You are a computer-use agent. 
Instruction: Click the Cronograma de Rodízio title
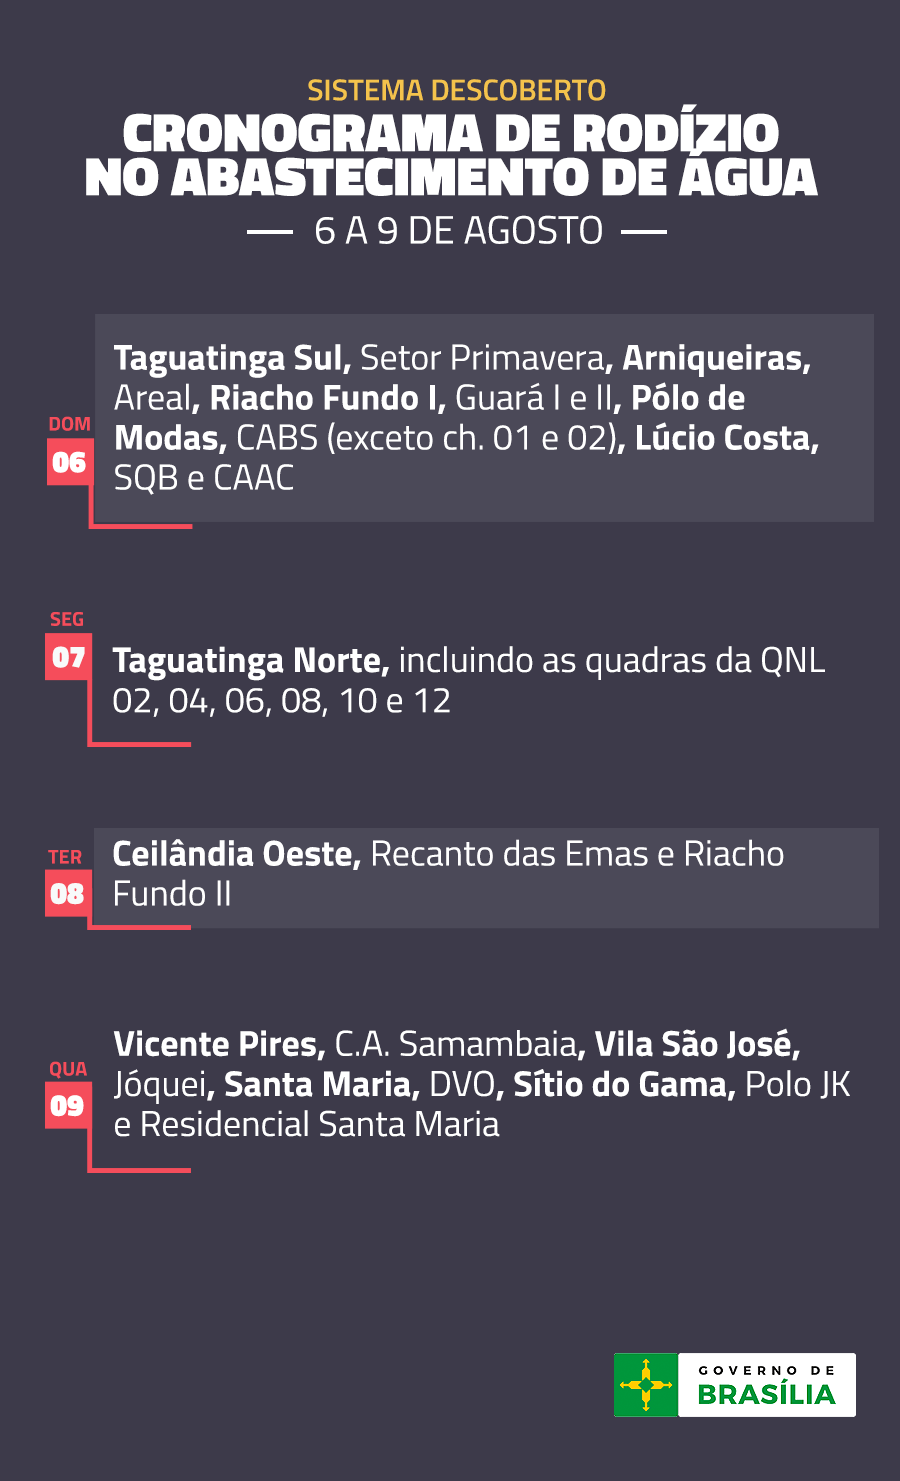tap(451, 154)
